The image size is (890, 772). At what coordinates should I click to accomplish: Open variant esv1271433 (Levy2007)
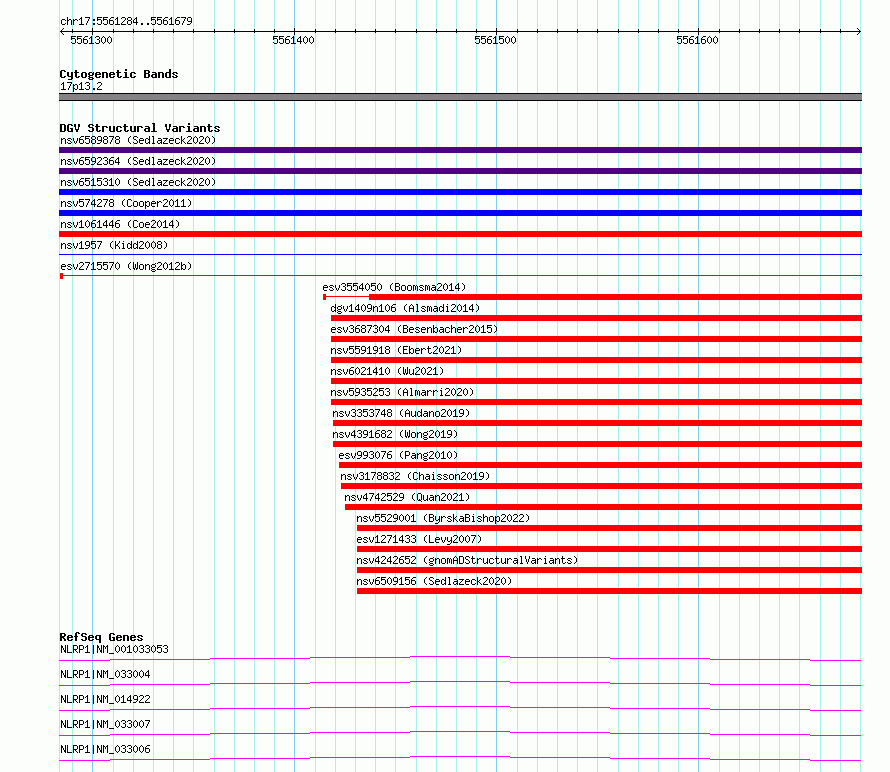419,539
